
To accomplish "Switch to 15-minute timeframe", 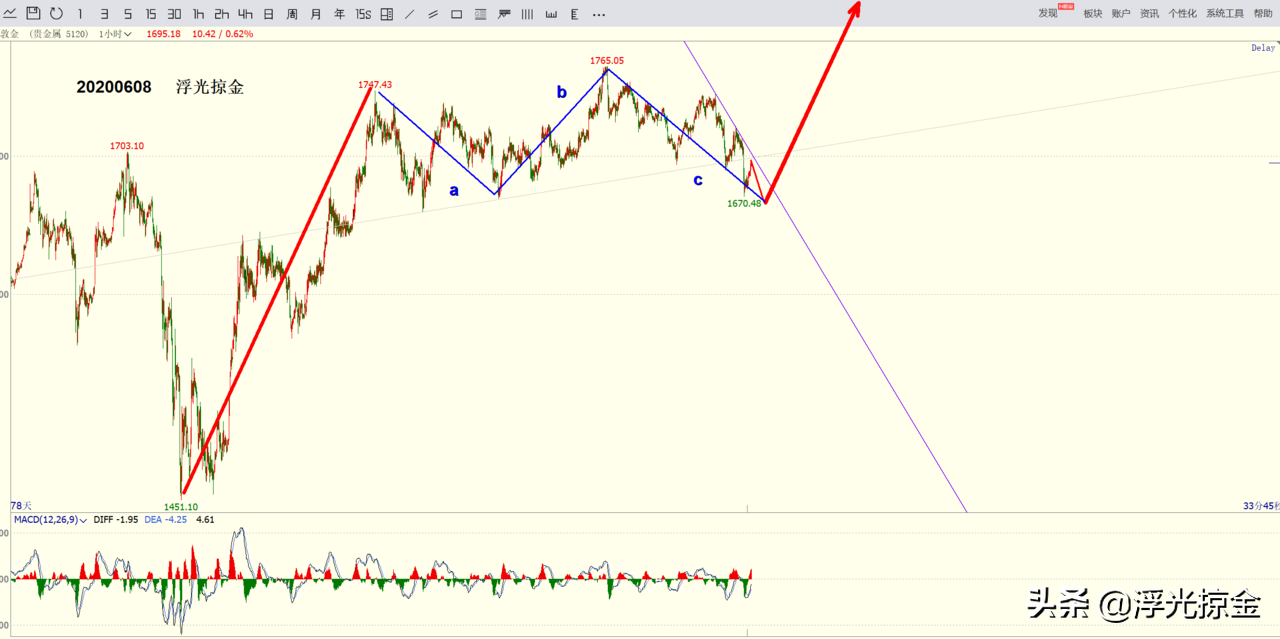I will [150, 14].
